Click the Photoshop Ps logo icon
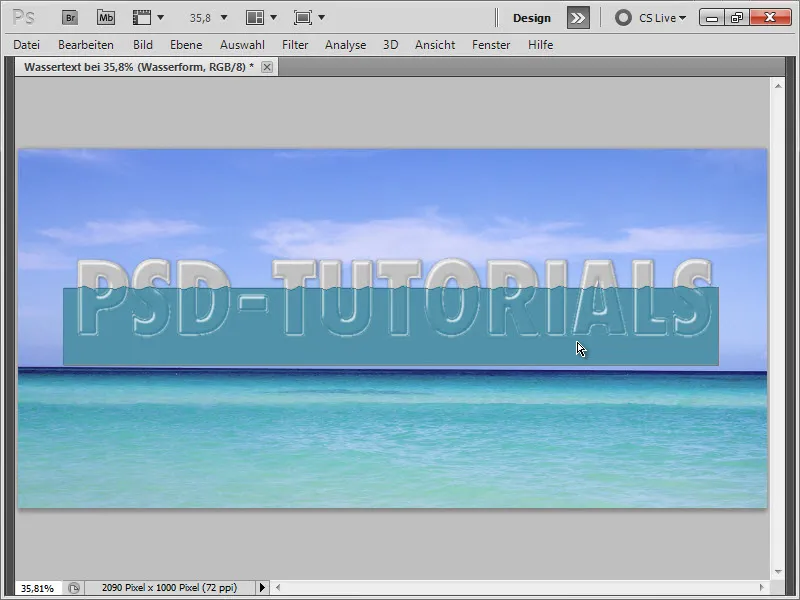 [x=23, y=18]
